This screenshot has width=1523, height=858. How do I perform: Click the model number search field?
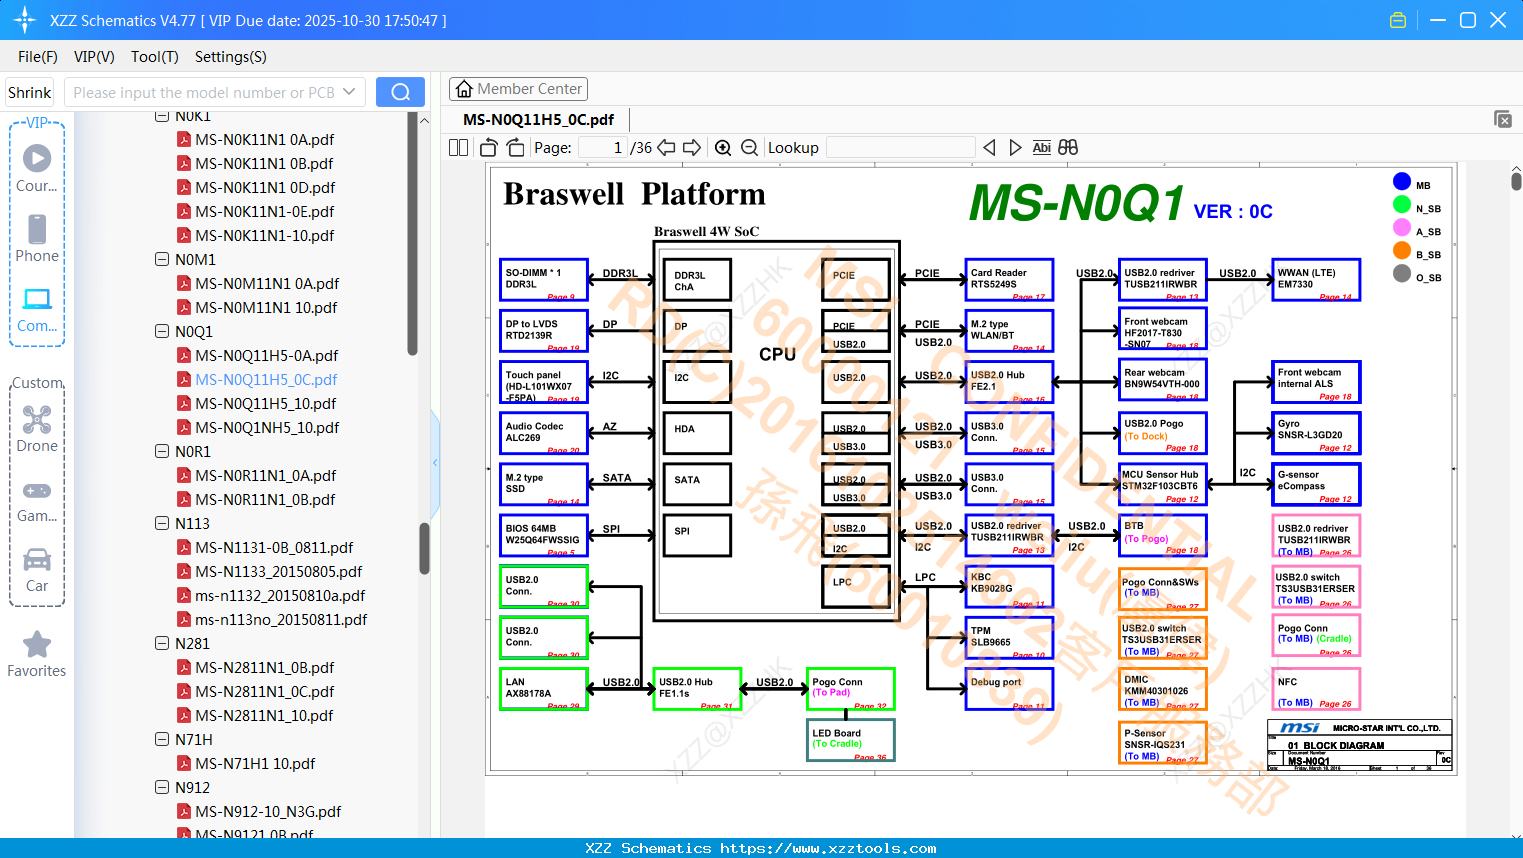pyautogui.click(x=204, y=92)
